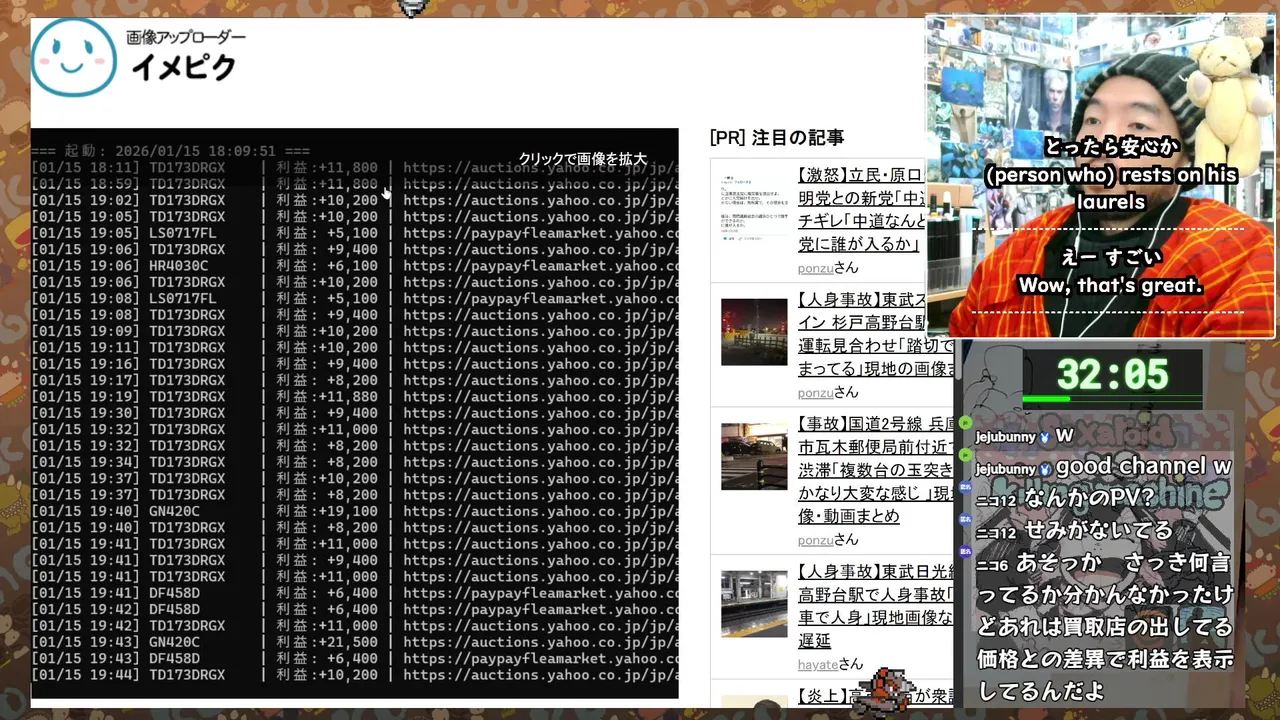Click the 'rests on his laurels' subtitle line
The height and width of the screenshot is (720, 1280).
coord(1110,188)
